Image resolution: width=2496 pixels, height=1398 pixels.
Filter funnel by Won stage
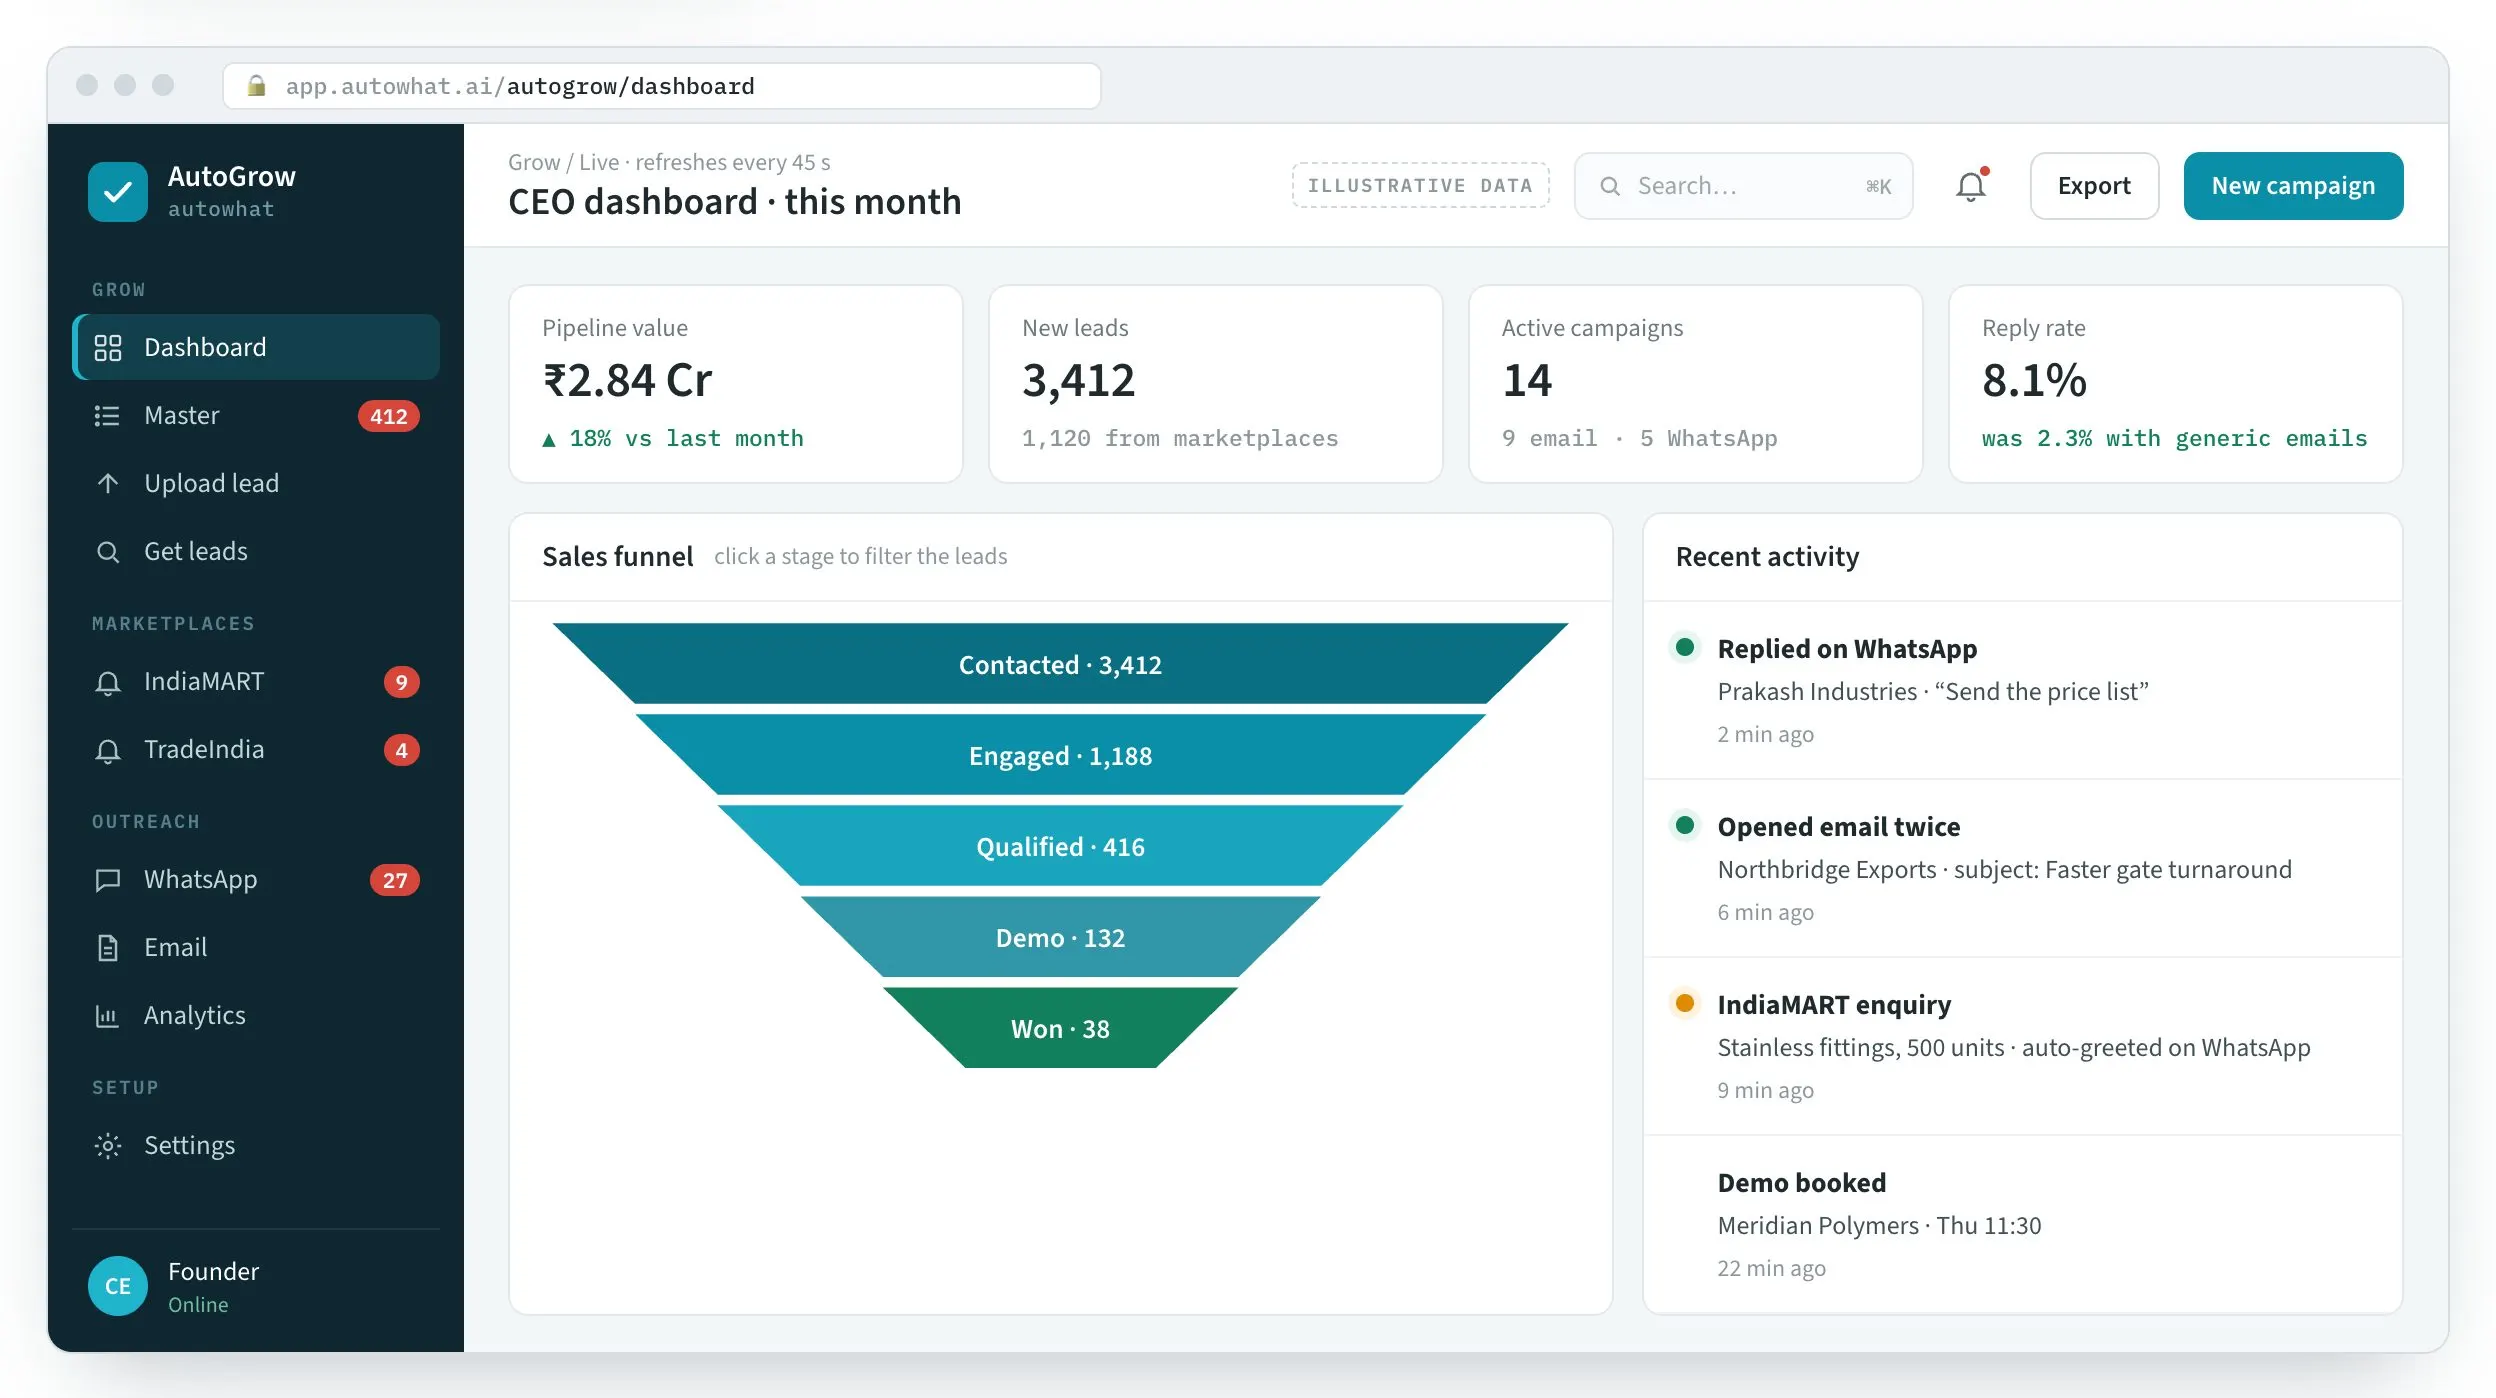click(1060, 1029)
